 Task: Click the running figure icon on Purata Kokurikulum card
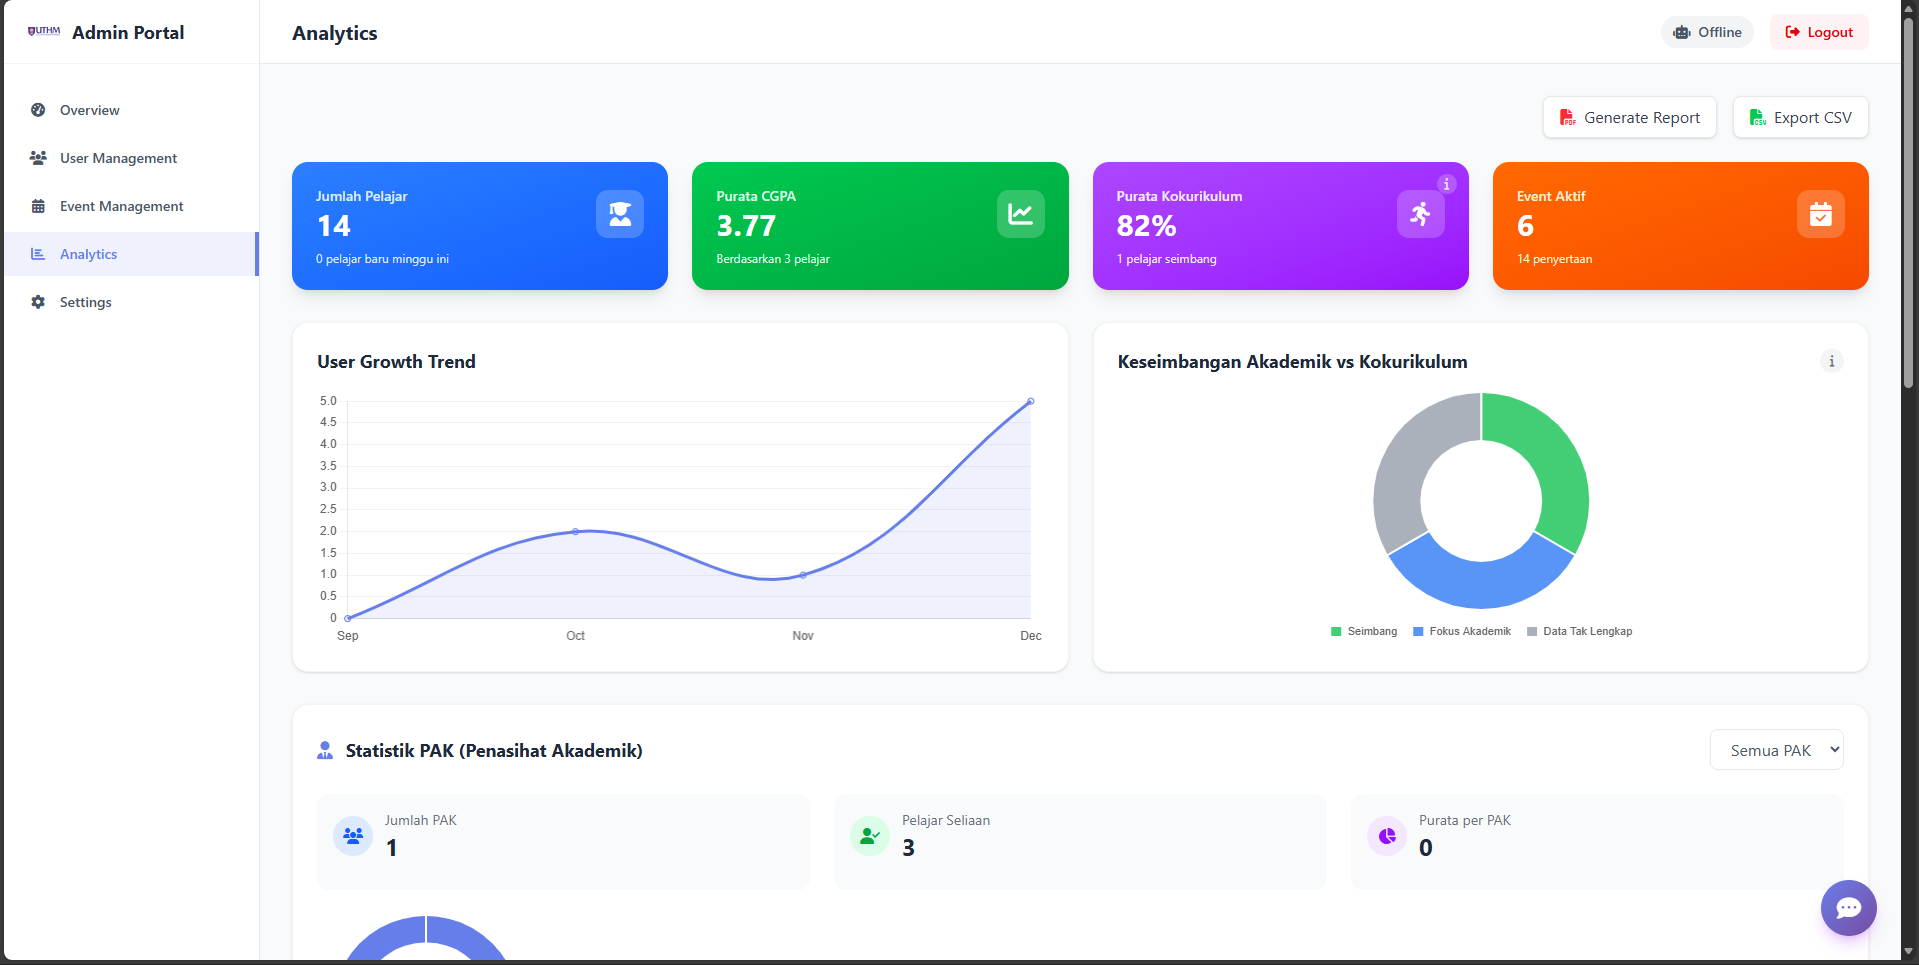pos(1420,214)
